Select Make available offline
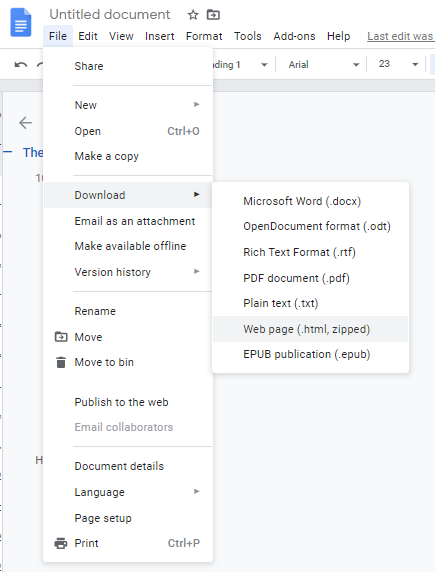 (128, 246)
